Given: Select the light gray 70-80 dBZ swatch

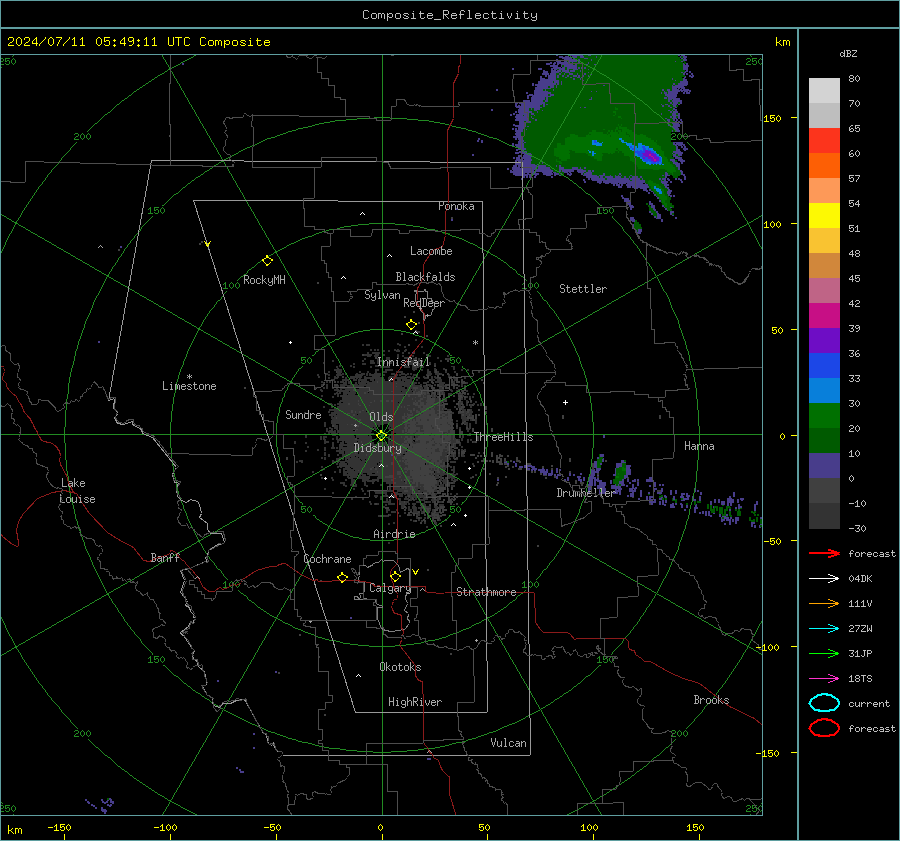Looking at the screenshot, I should 824,90.
